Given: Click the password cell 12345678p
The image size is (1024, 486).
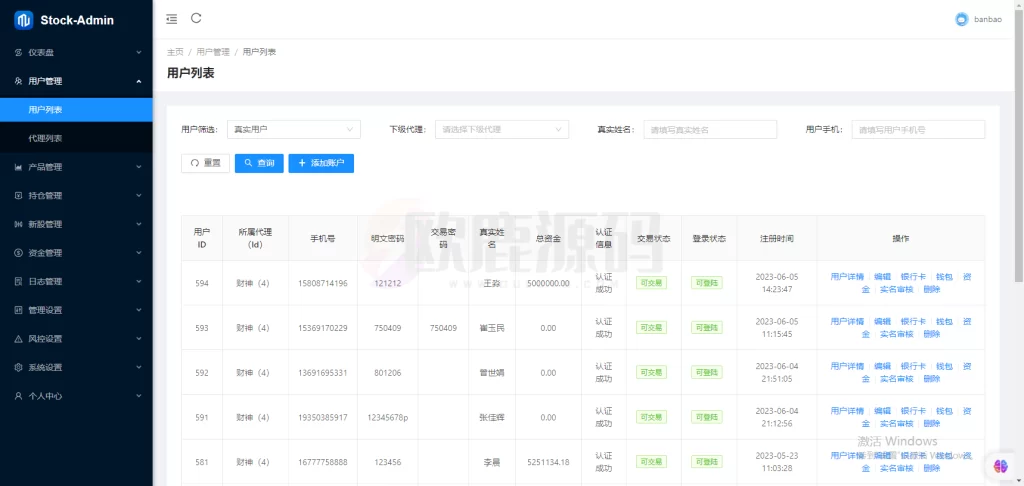Looking at the screenshot, I should coord(387,417).
